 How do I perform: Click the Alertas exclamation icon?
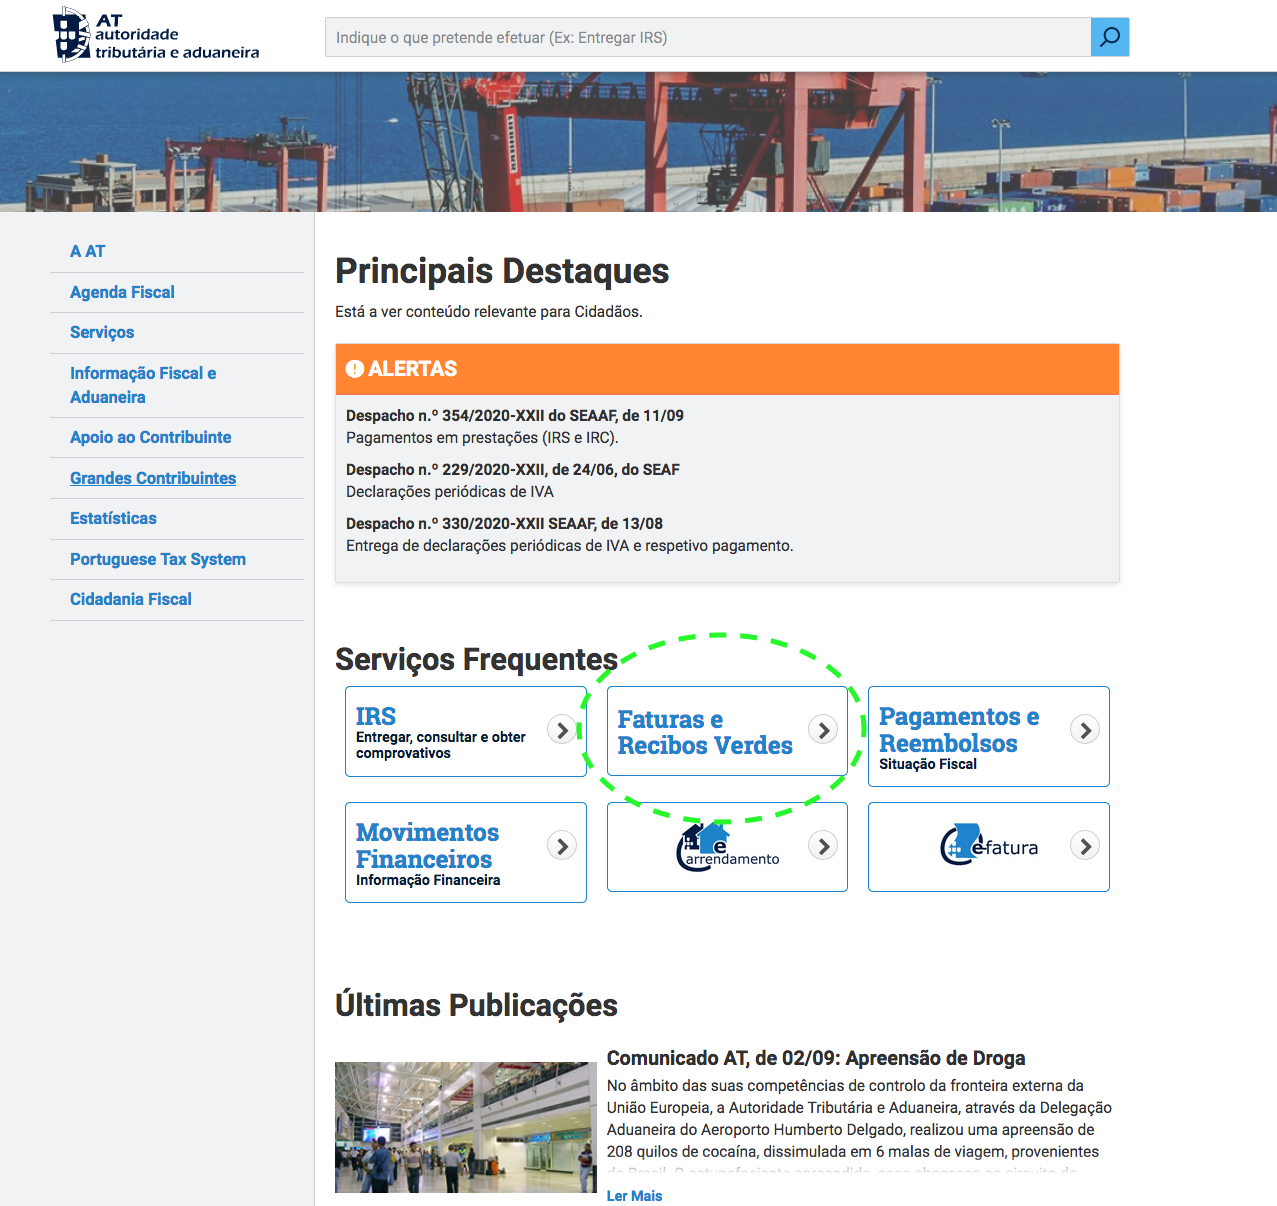[x=355, y=369]
